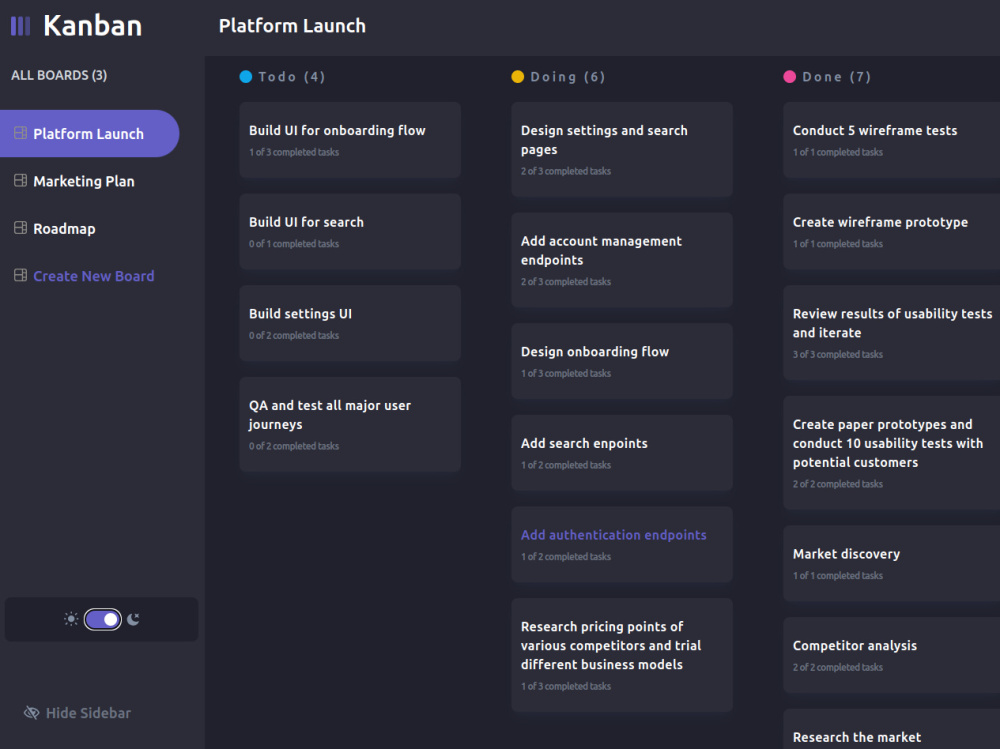Screen dimensions: 1000x749
Task: Switch to the Roadmap board
Action: click(x=64, y=228)
